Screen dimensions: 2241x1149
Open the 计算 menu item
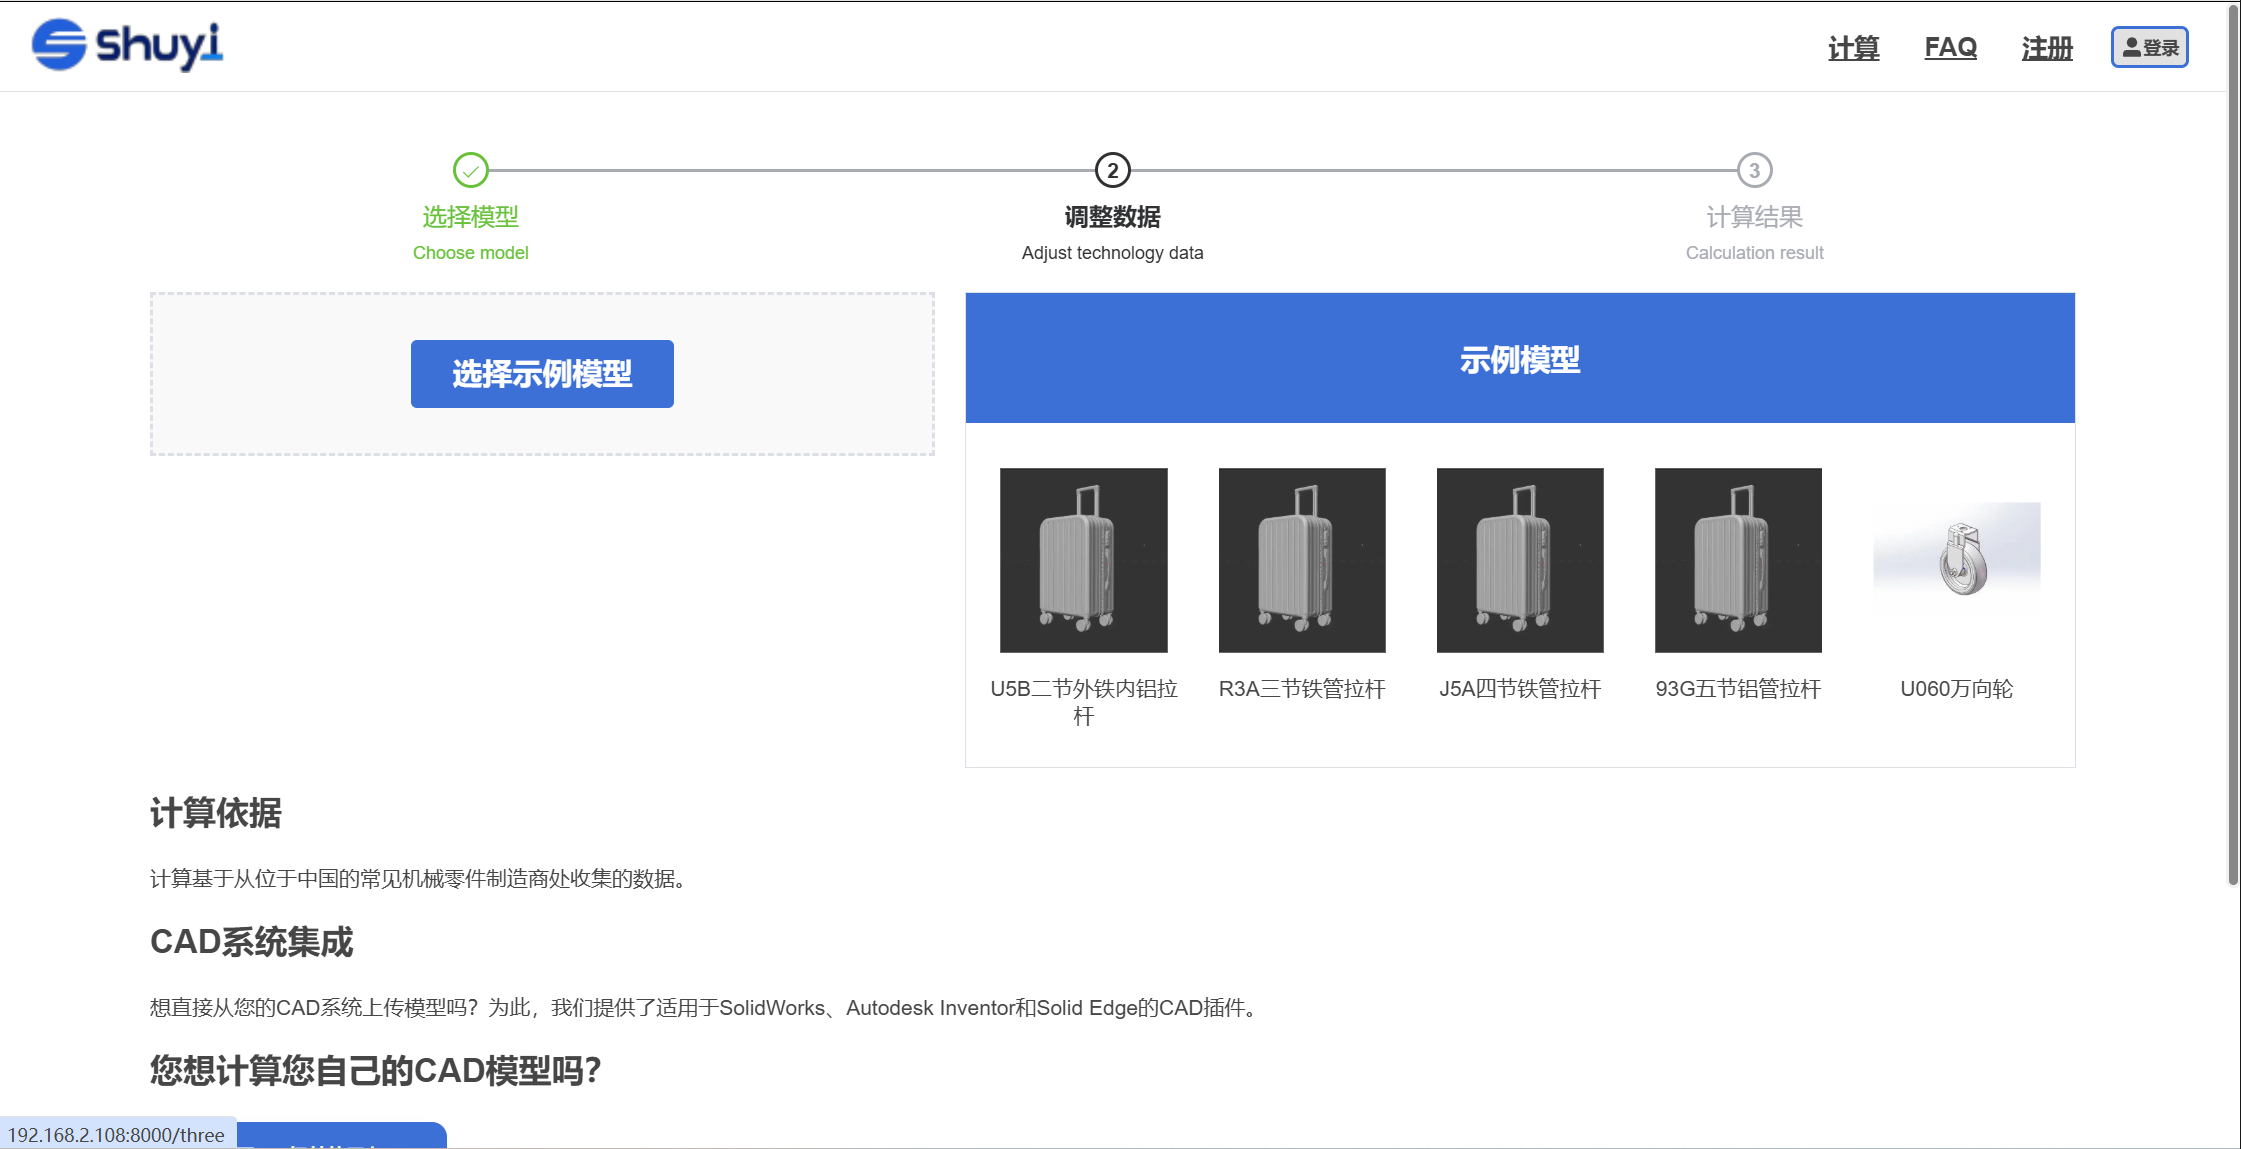tap(1853, 48)
